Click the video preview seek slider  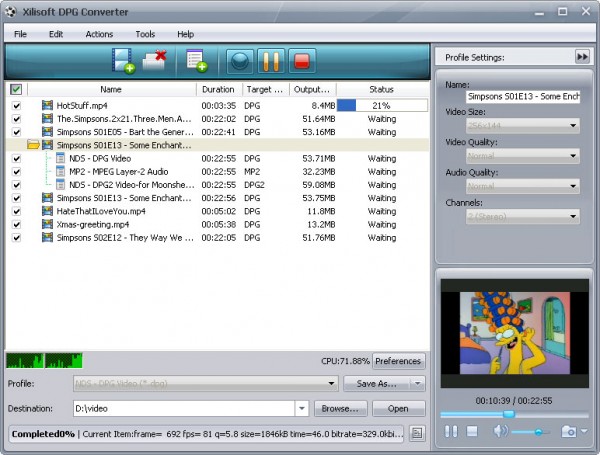point(511,414)
